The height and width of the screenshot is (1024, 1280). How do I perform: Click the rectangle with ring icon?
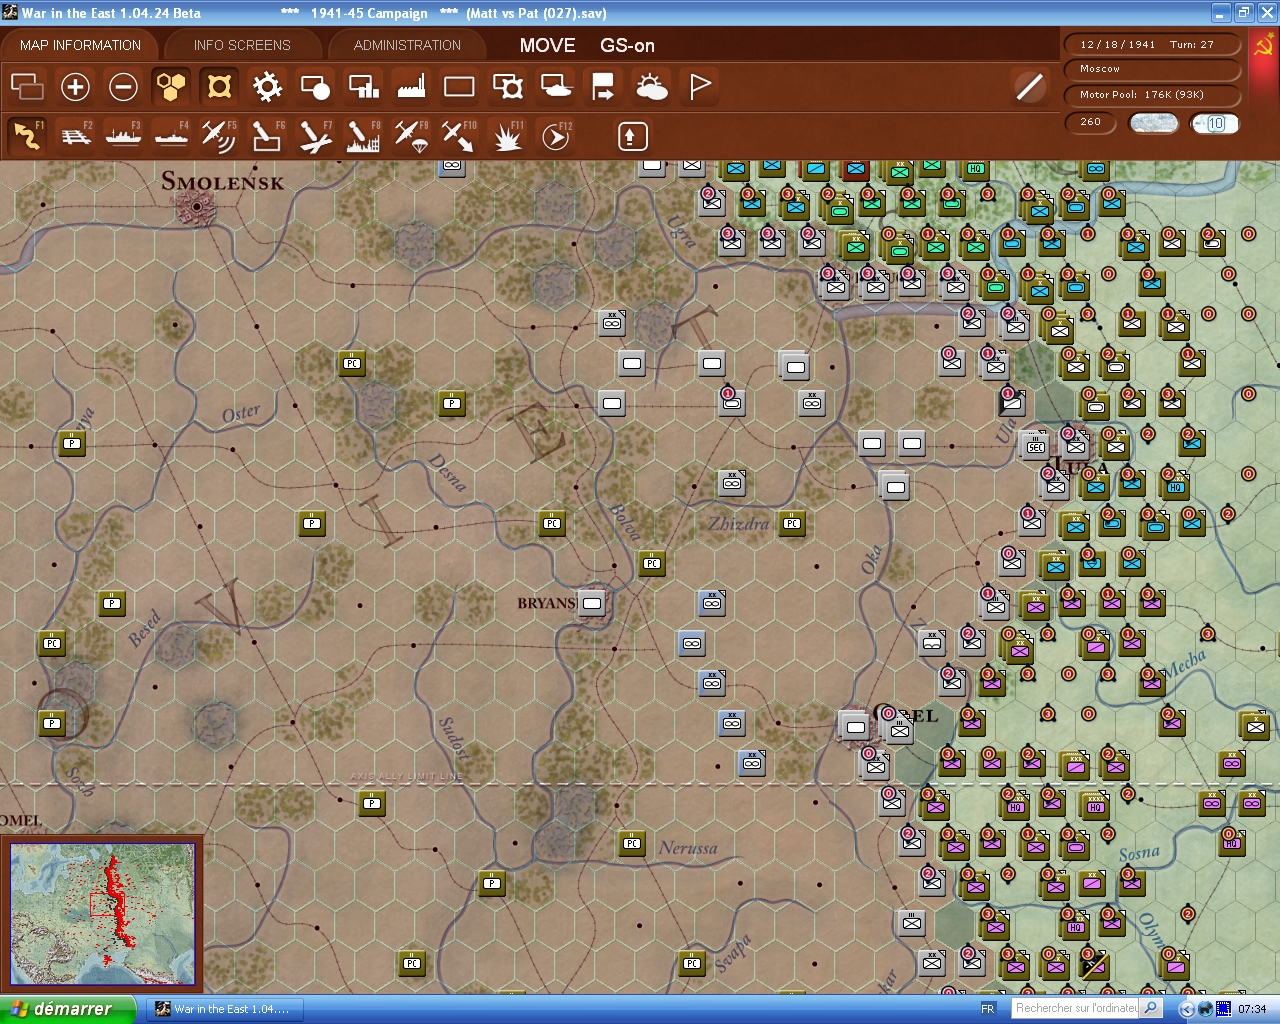(x=507, y=87)
